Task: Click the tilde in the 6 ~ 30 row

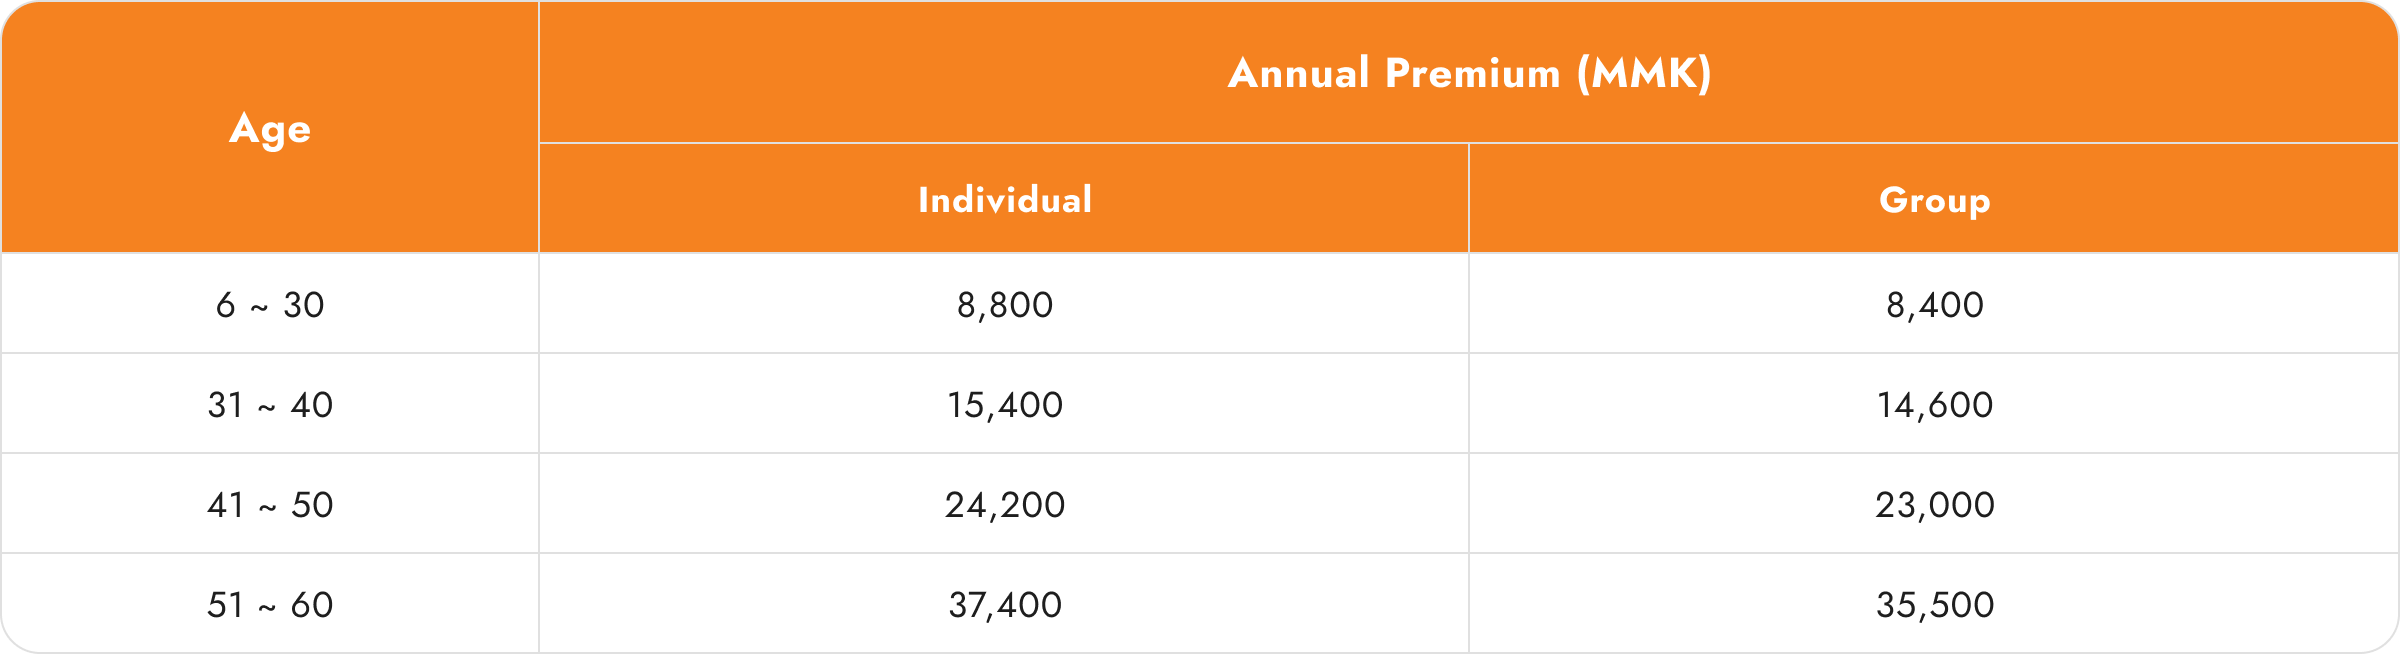Action: coord(259,308)
